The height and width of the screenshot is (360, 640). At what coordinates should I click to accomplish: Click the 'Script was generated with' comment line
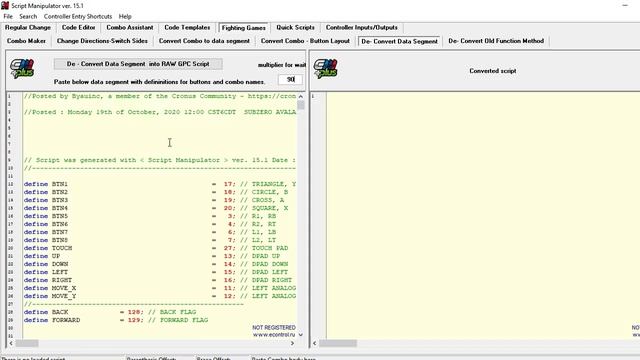[x=160, y=160]
